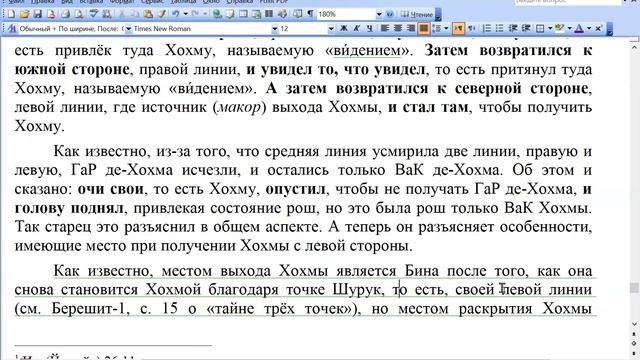The width and height of the screenshot is (640, 360).
Task: Insert an Excel worksheet
Action: 256,14
